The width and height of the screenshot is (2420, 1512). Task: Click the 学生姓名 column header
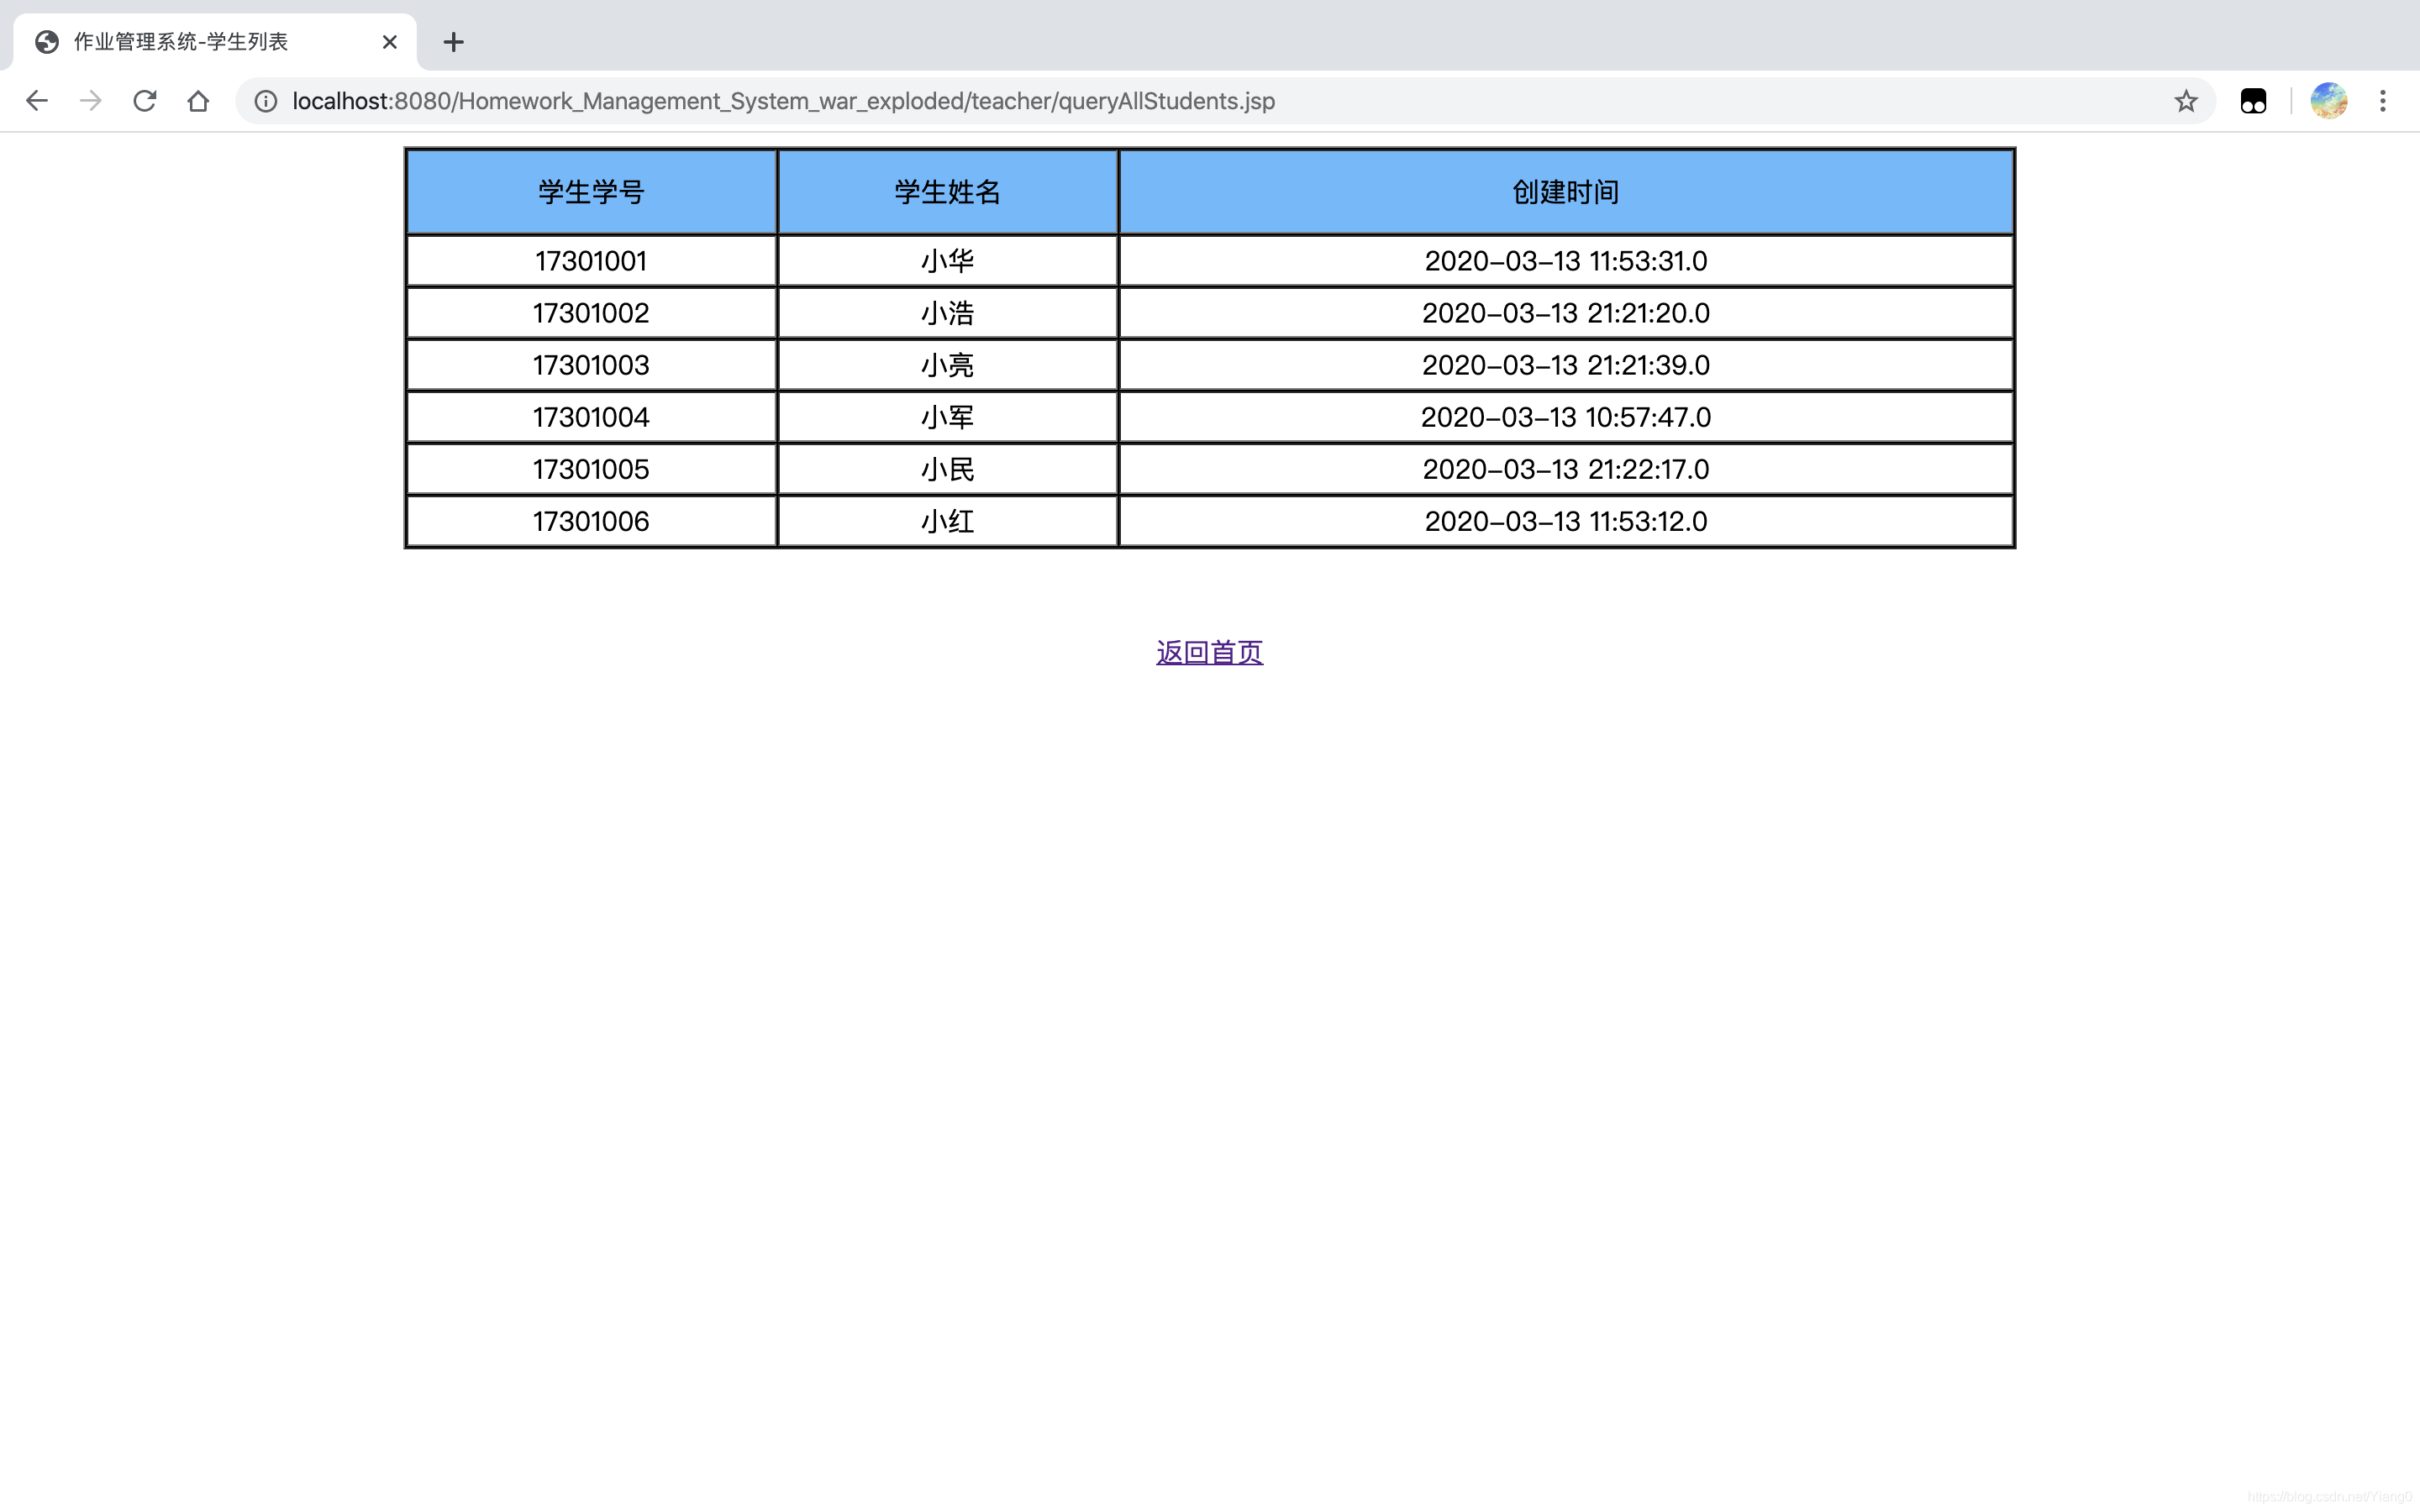[x=947, y=192]
